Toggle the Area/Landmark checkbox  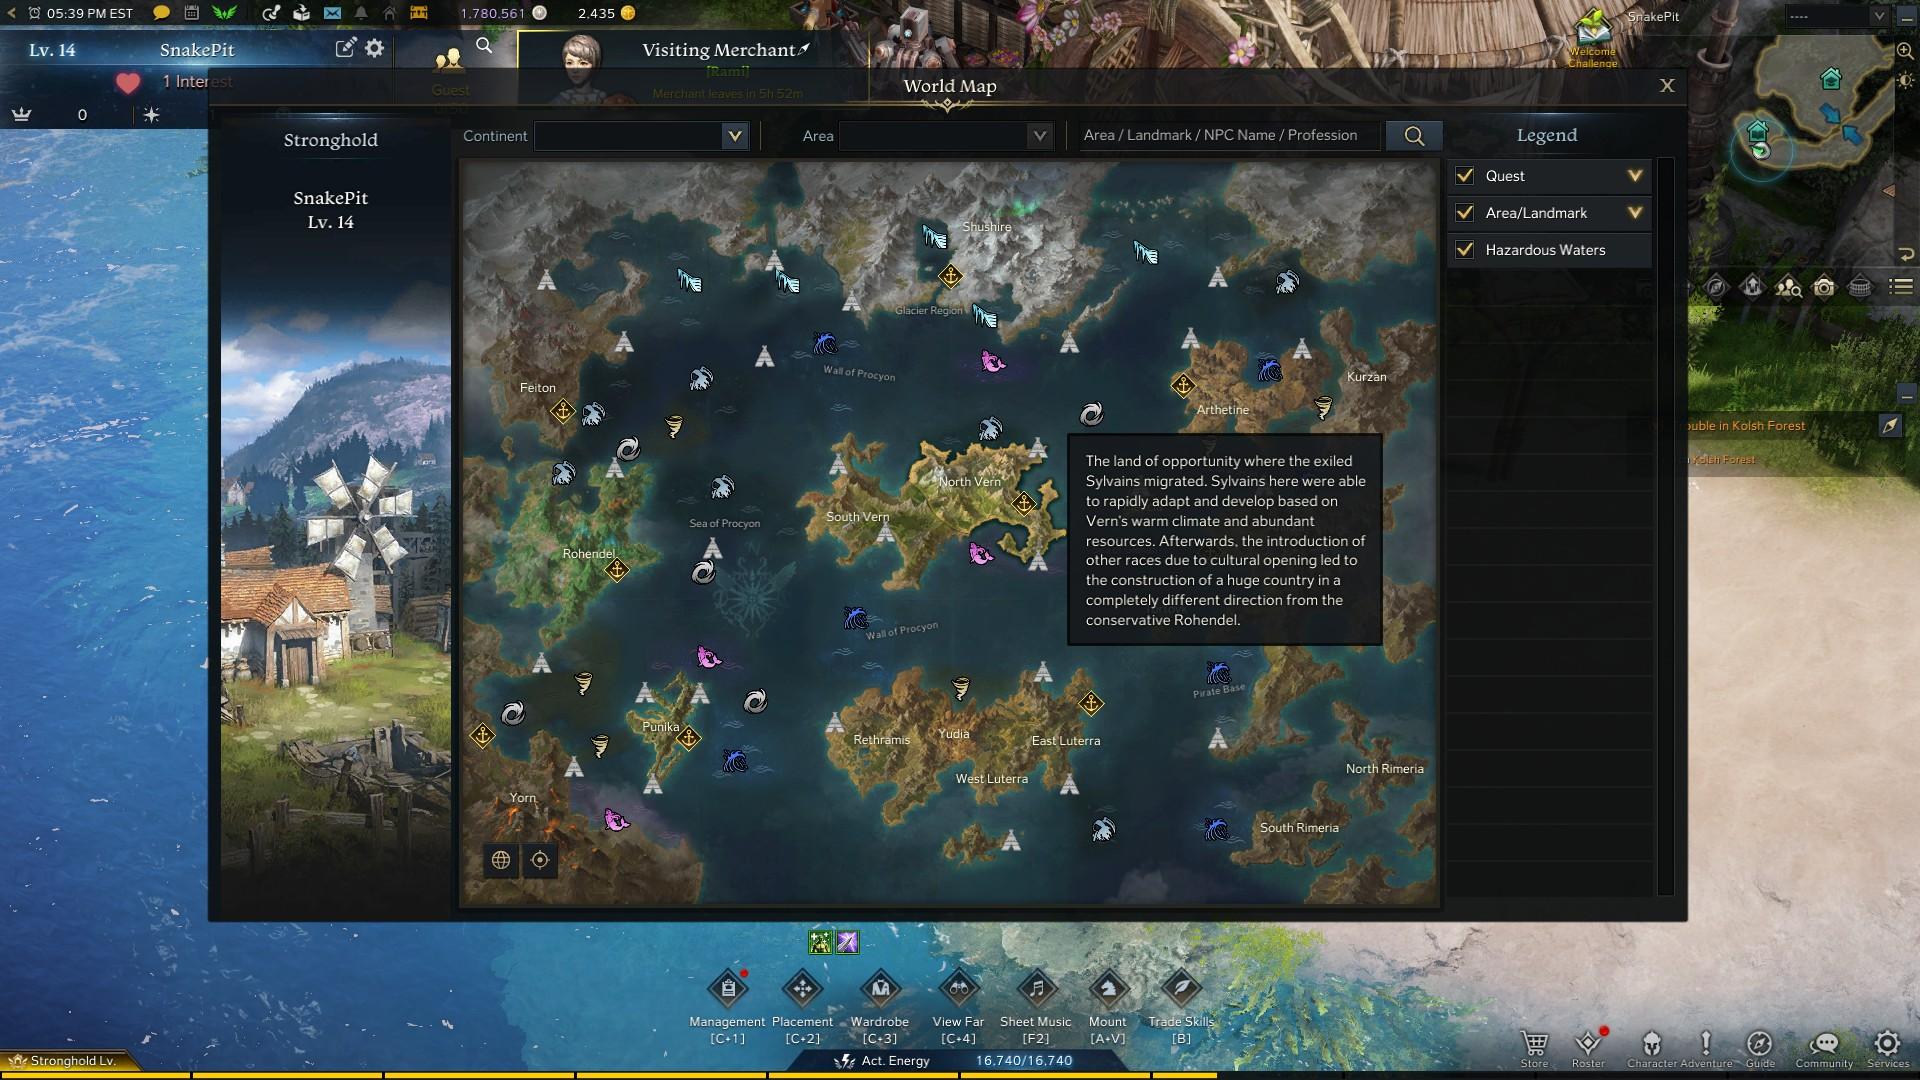1465,213
